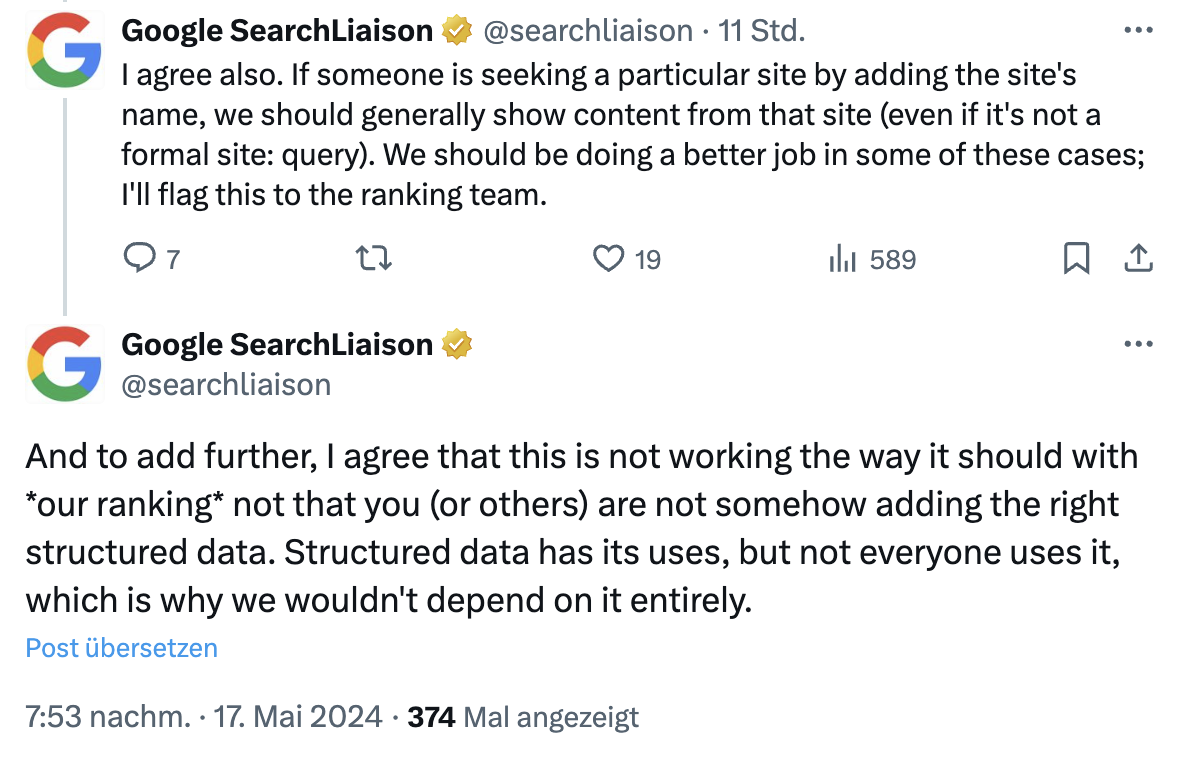Open the Google SearchLiaison name in the first tweet
The width and height of the screenshot is (1180, 766).
[x=277, y=32]
